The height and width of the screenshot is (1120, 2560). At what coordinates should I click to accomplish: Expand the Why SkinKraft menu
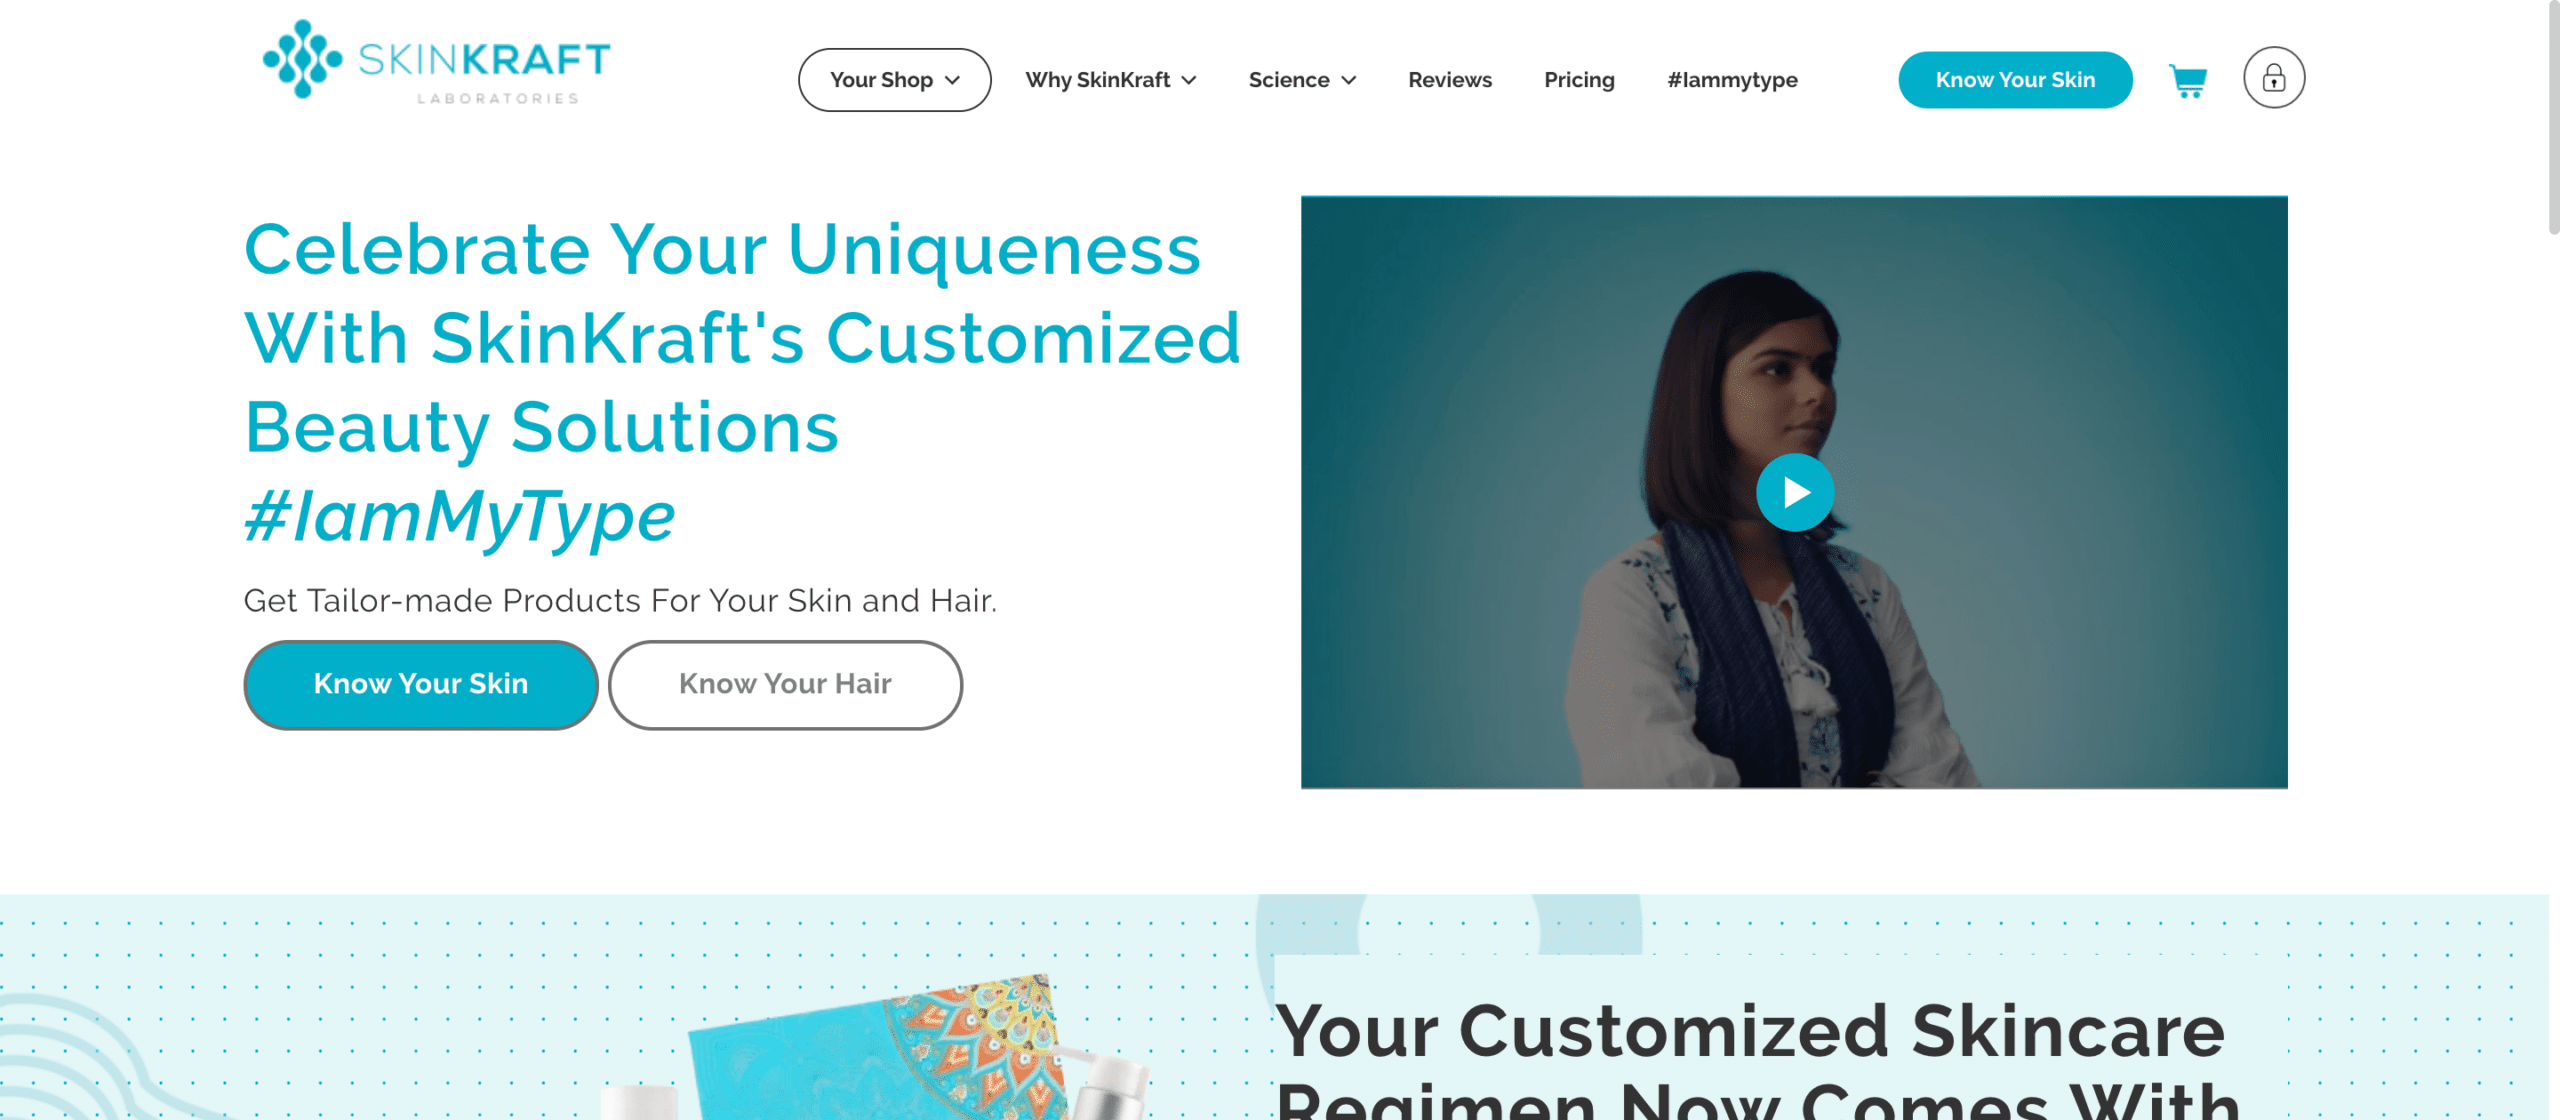pos(1110,80)
